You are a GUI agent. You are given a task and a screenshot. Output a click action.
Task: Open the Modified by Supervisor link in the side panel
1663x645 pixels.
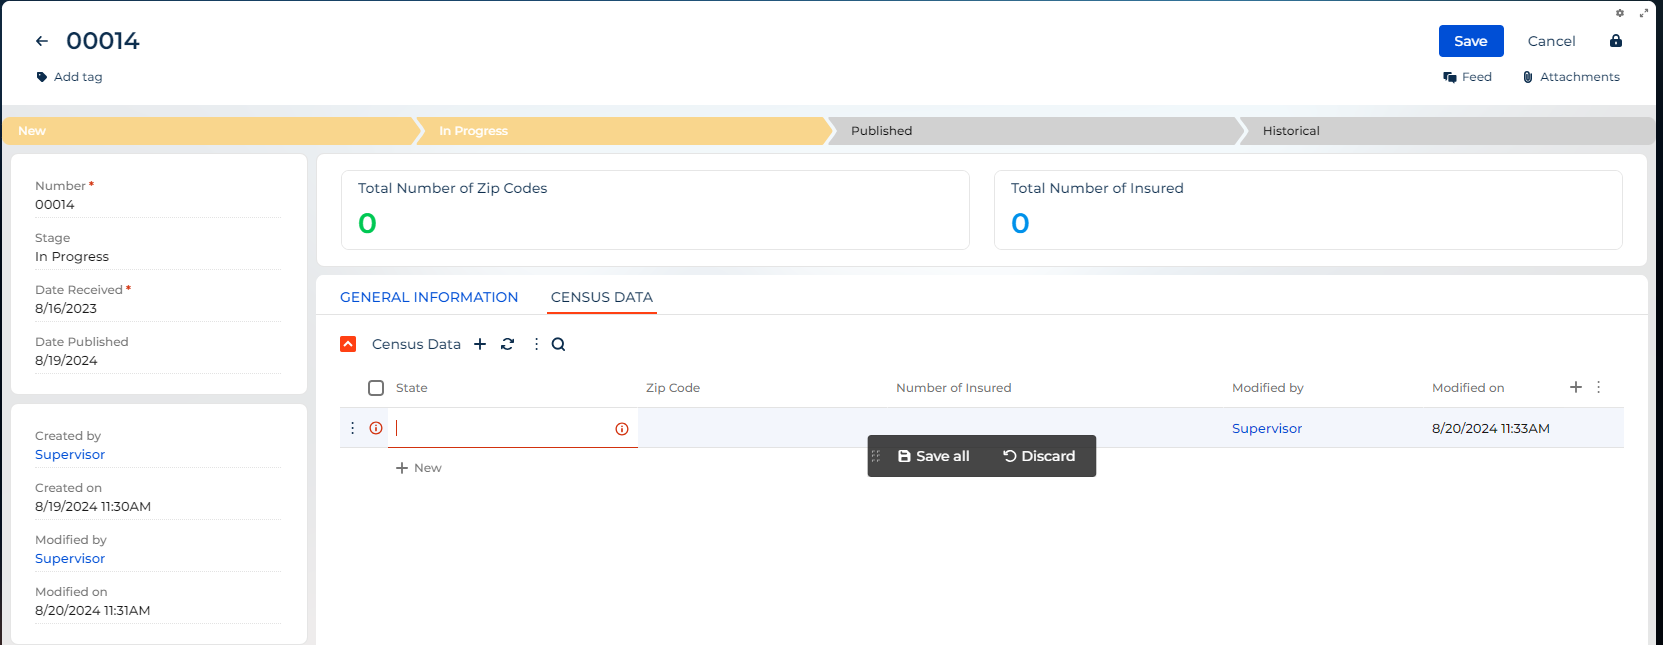(70, 559)
